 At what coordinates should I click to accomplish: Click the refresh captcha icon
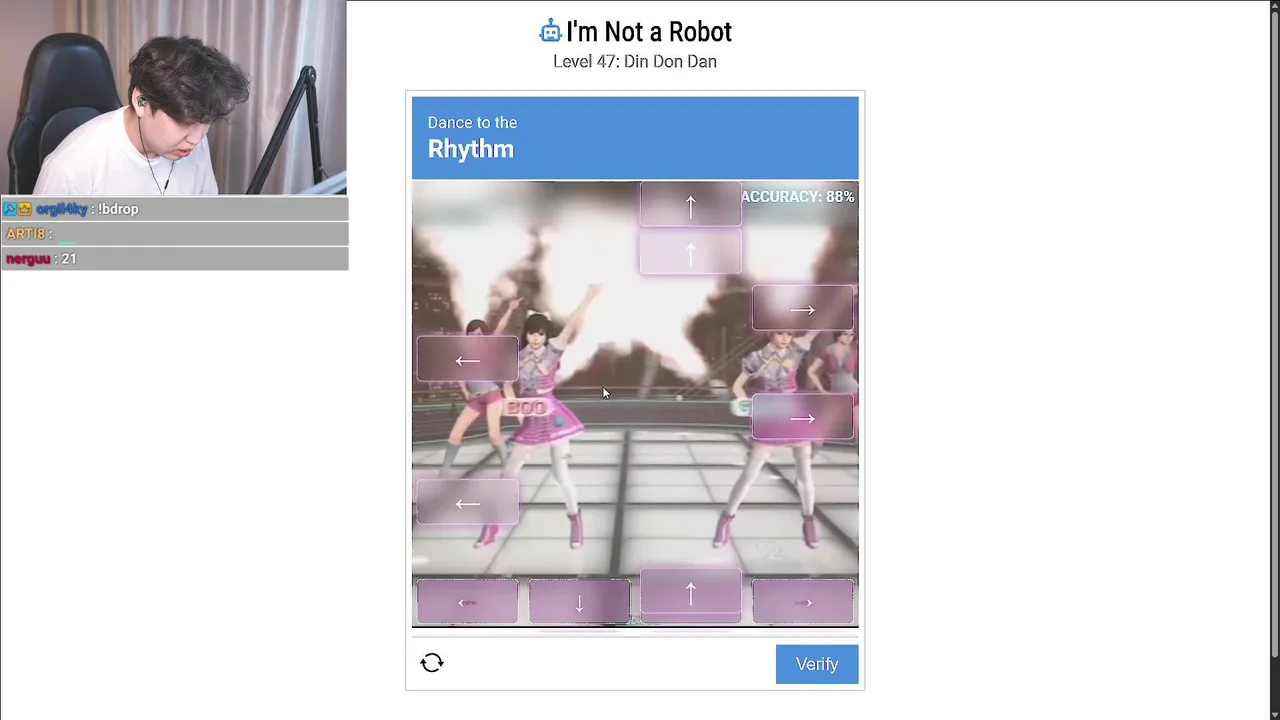(x=432, y=663)
